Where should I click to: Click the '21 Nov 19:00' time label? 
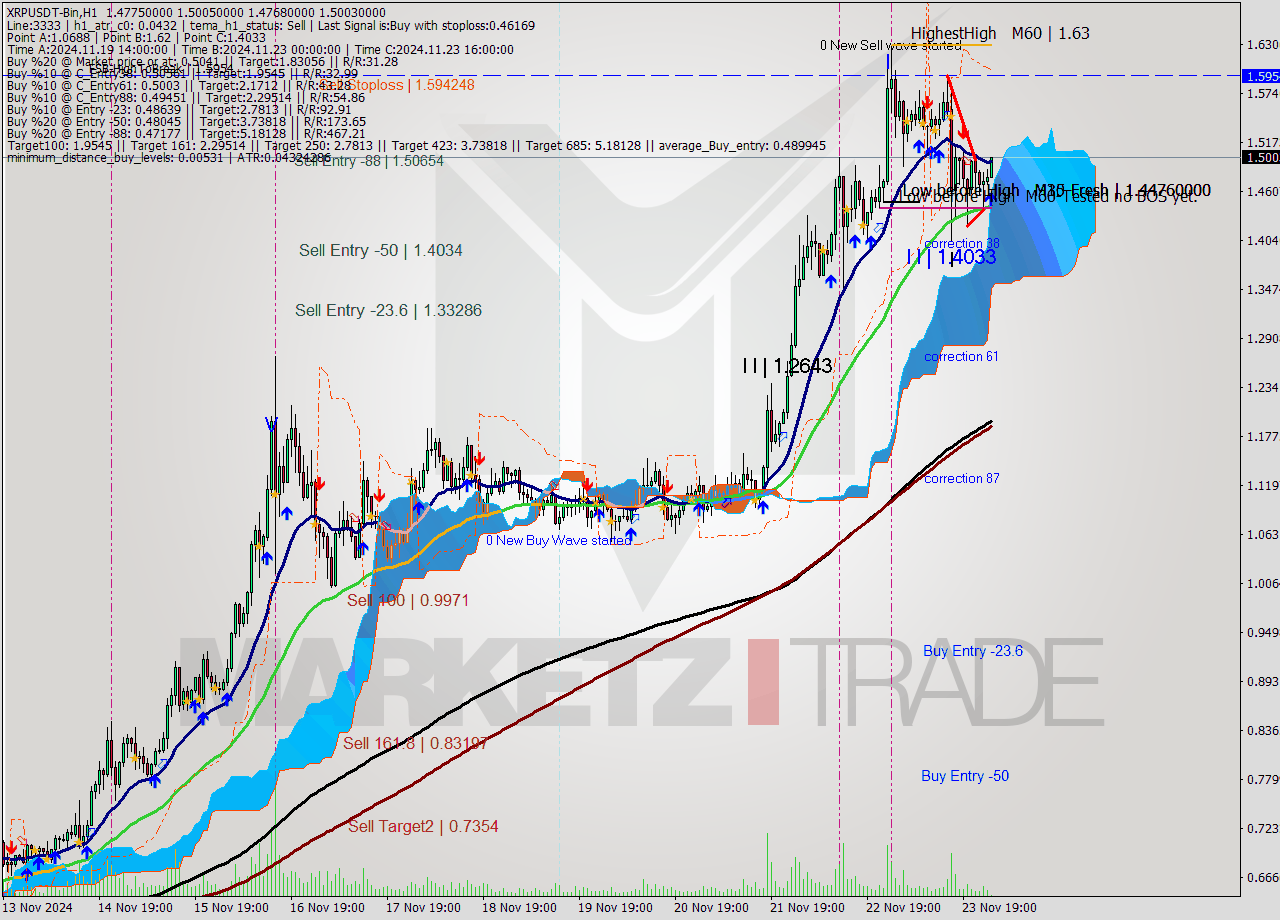pos(808,908)
